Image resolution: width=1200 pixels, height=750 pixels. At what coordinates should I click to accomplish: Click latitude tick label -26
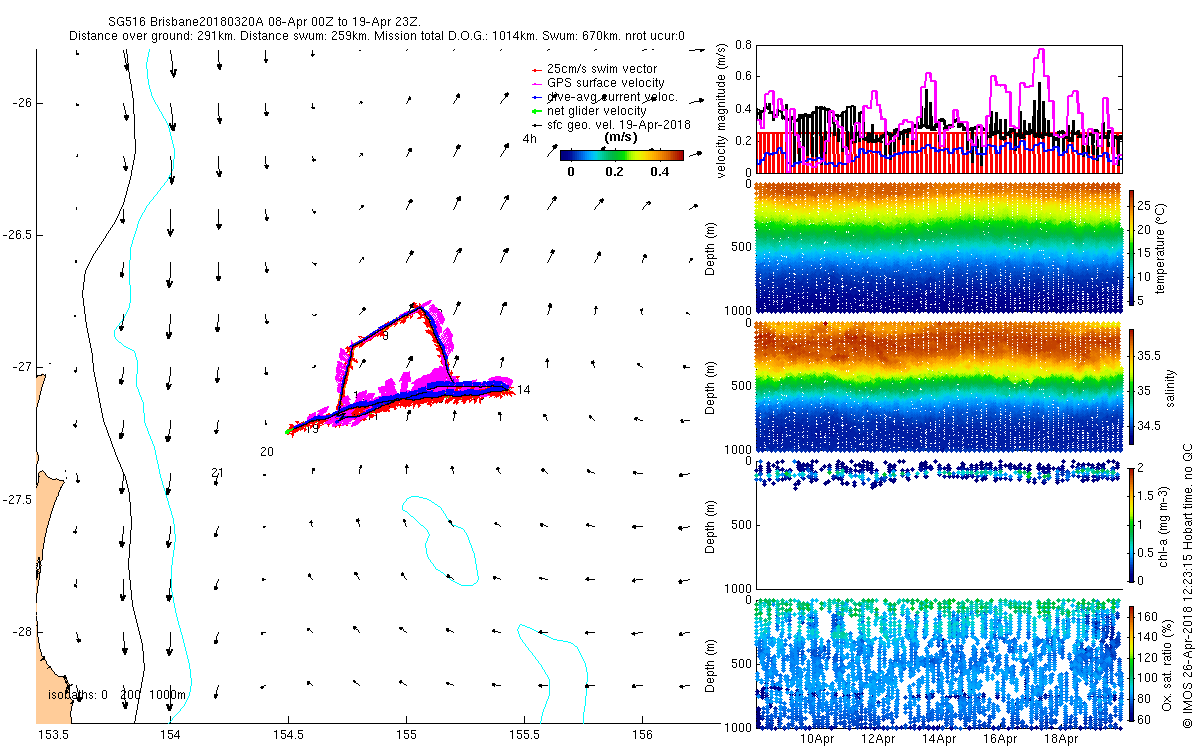click(x=23, y=103)
